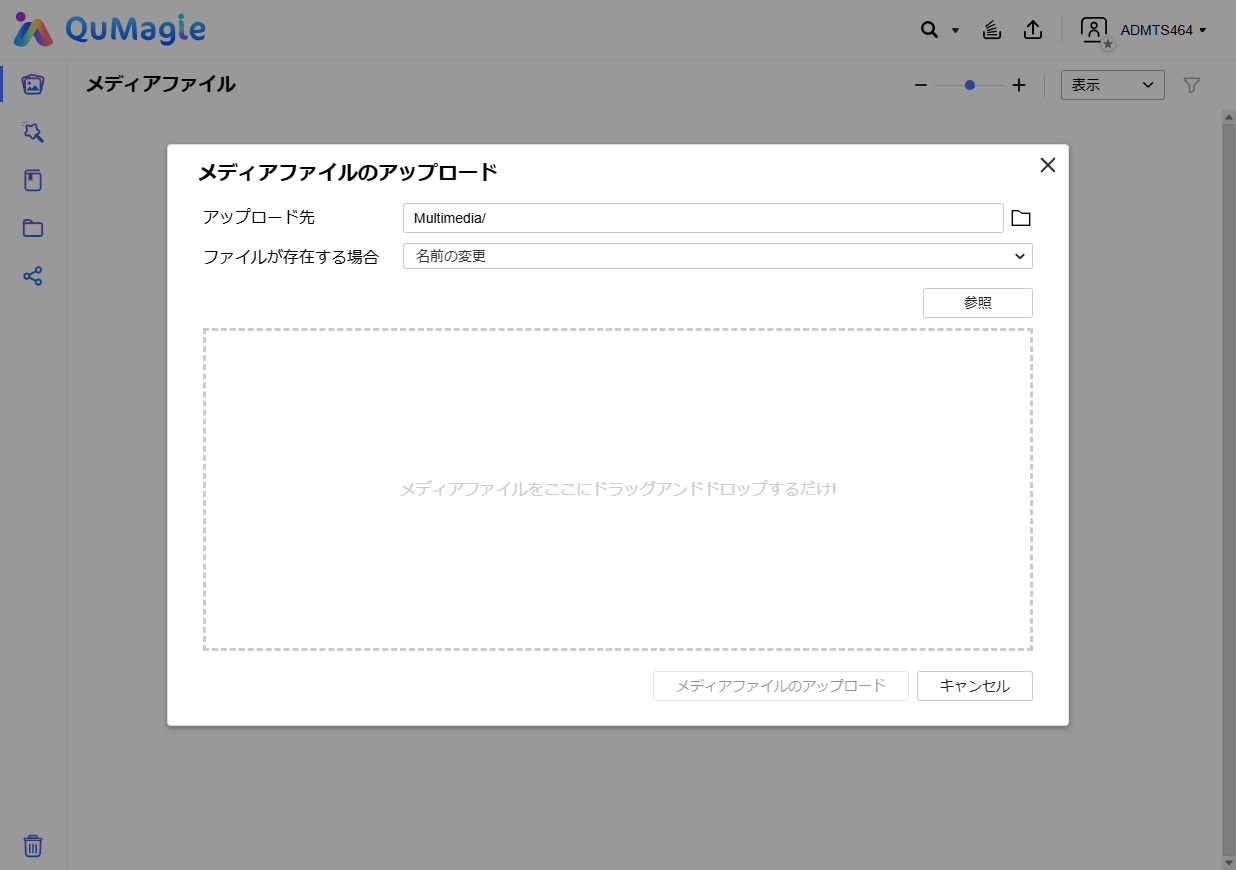Expand the ADMTS464 user menu
This screenshot has width=1236, height=870.
[1162, 30]
